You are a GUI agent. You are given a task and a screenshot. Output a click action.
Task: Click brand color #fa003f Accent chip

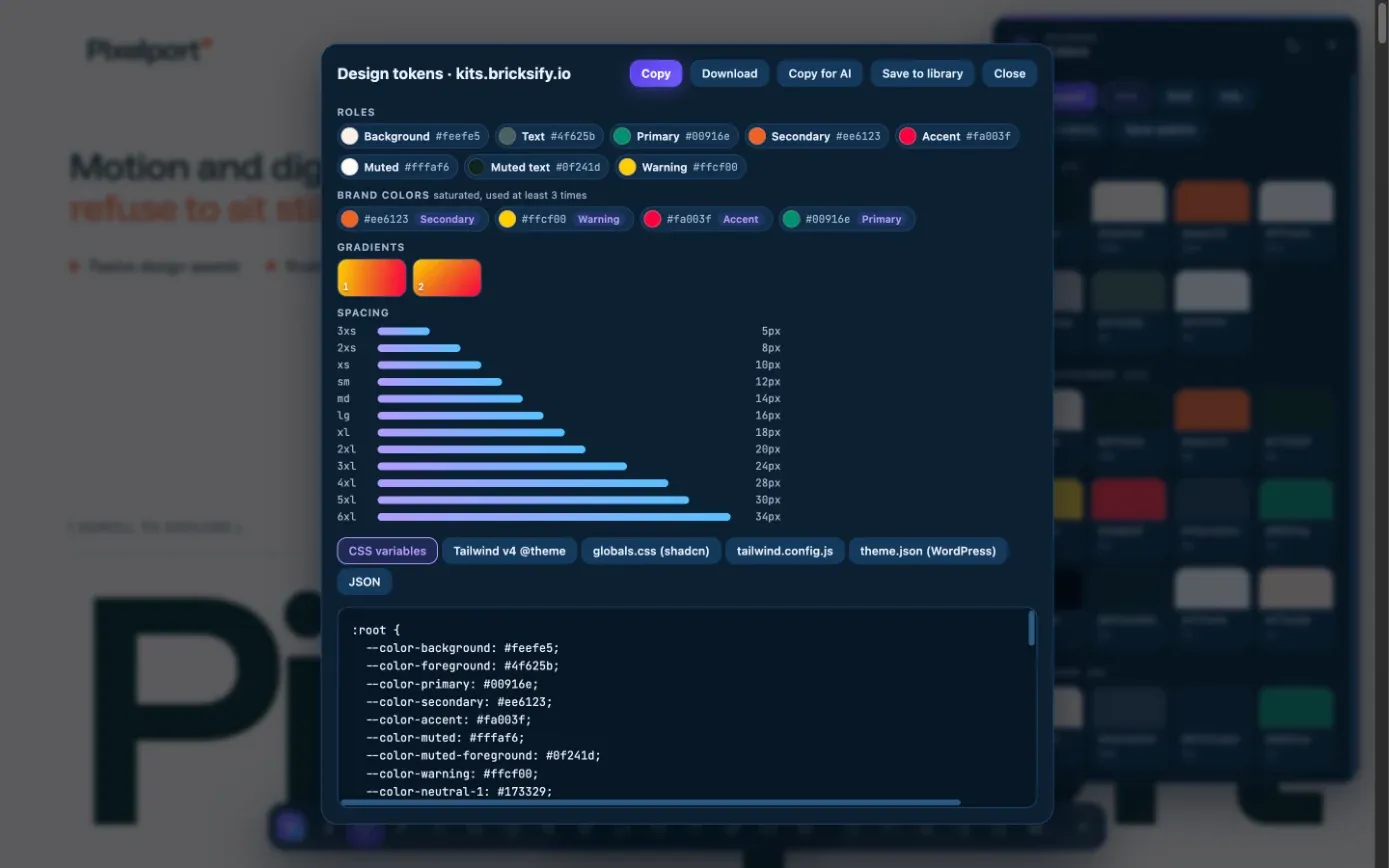click(706, 219)
